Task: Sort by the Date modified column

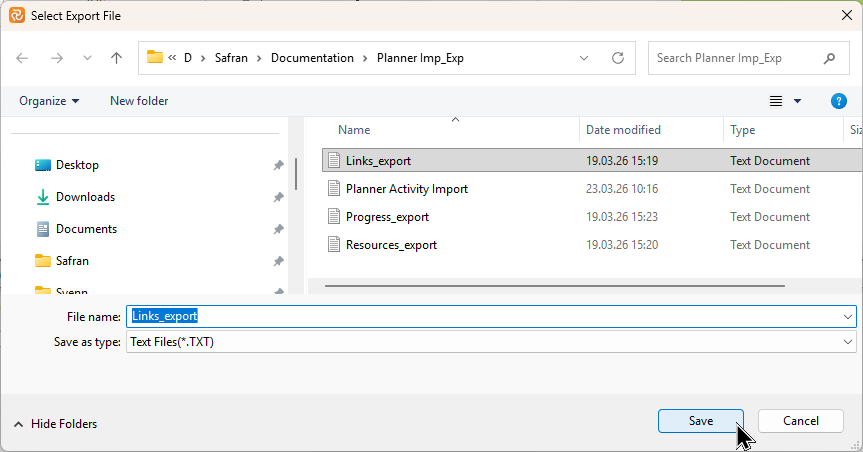Action: coord(623,130)
